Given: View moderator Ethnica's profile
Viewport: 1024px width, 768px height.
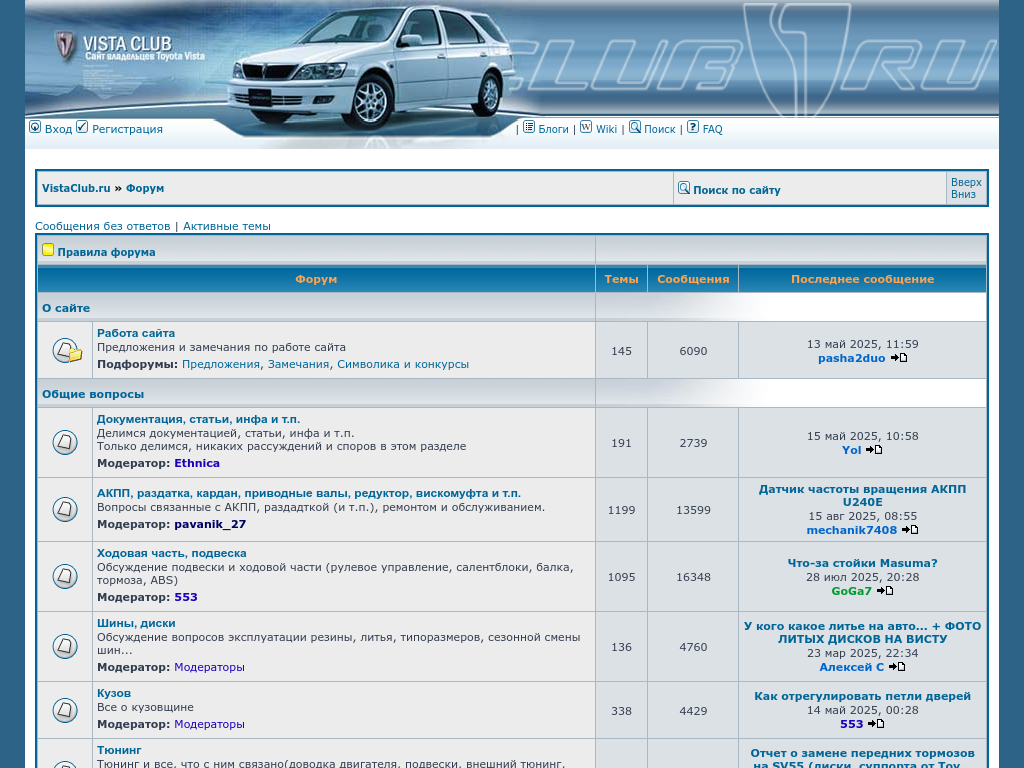Looking at the screenshot, I should (197, 463).
